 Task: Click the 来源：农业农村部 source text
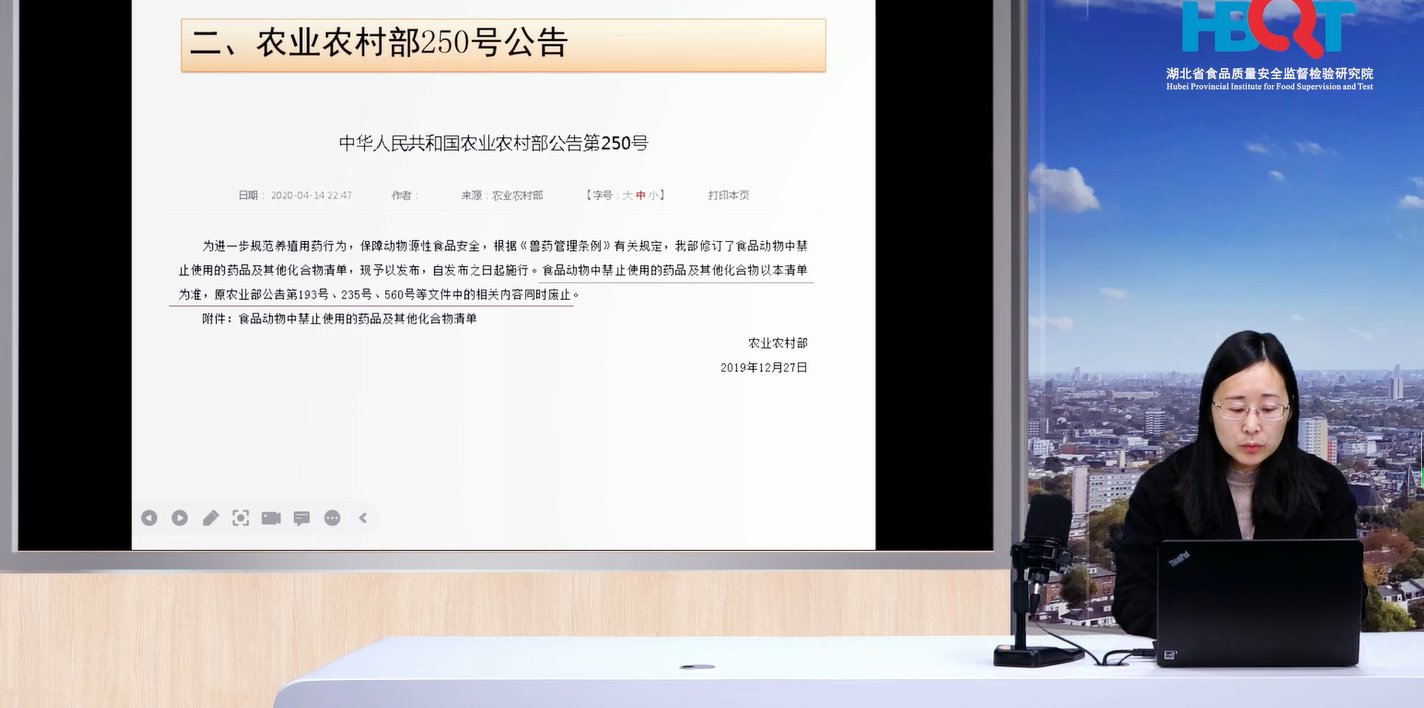coord(502,196)
